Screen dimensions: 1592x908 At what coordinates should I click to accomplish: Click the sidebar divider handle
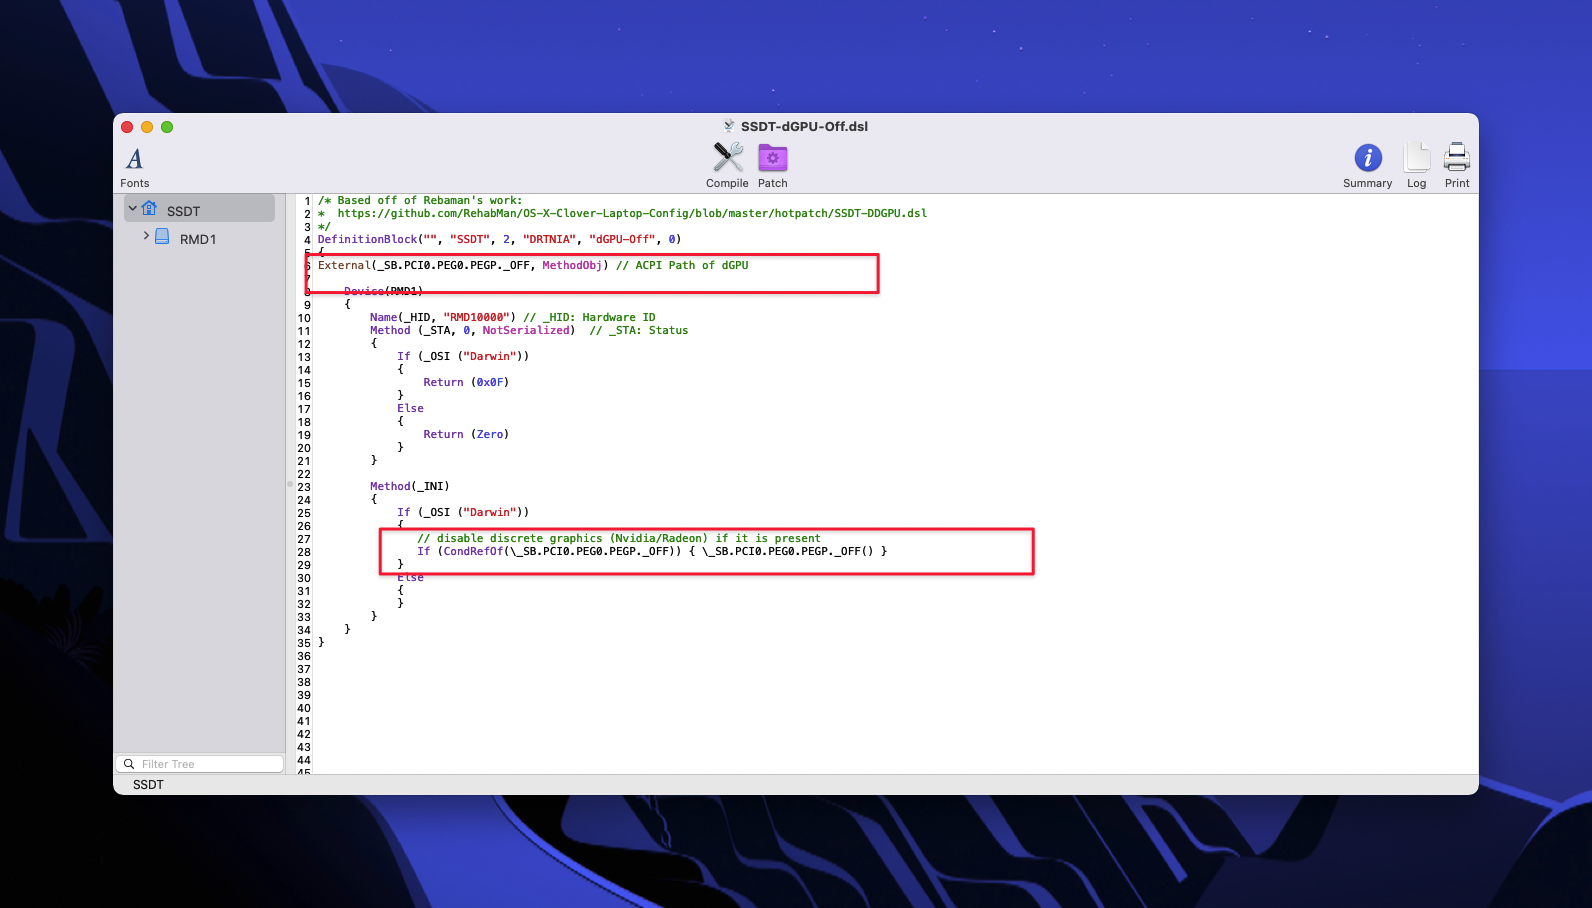tap(289, 484)
